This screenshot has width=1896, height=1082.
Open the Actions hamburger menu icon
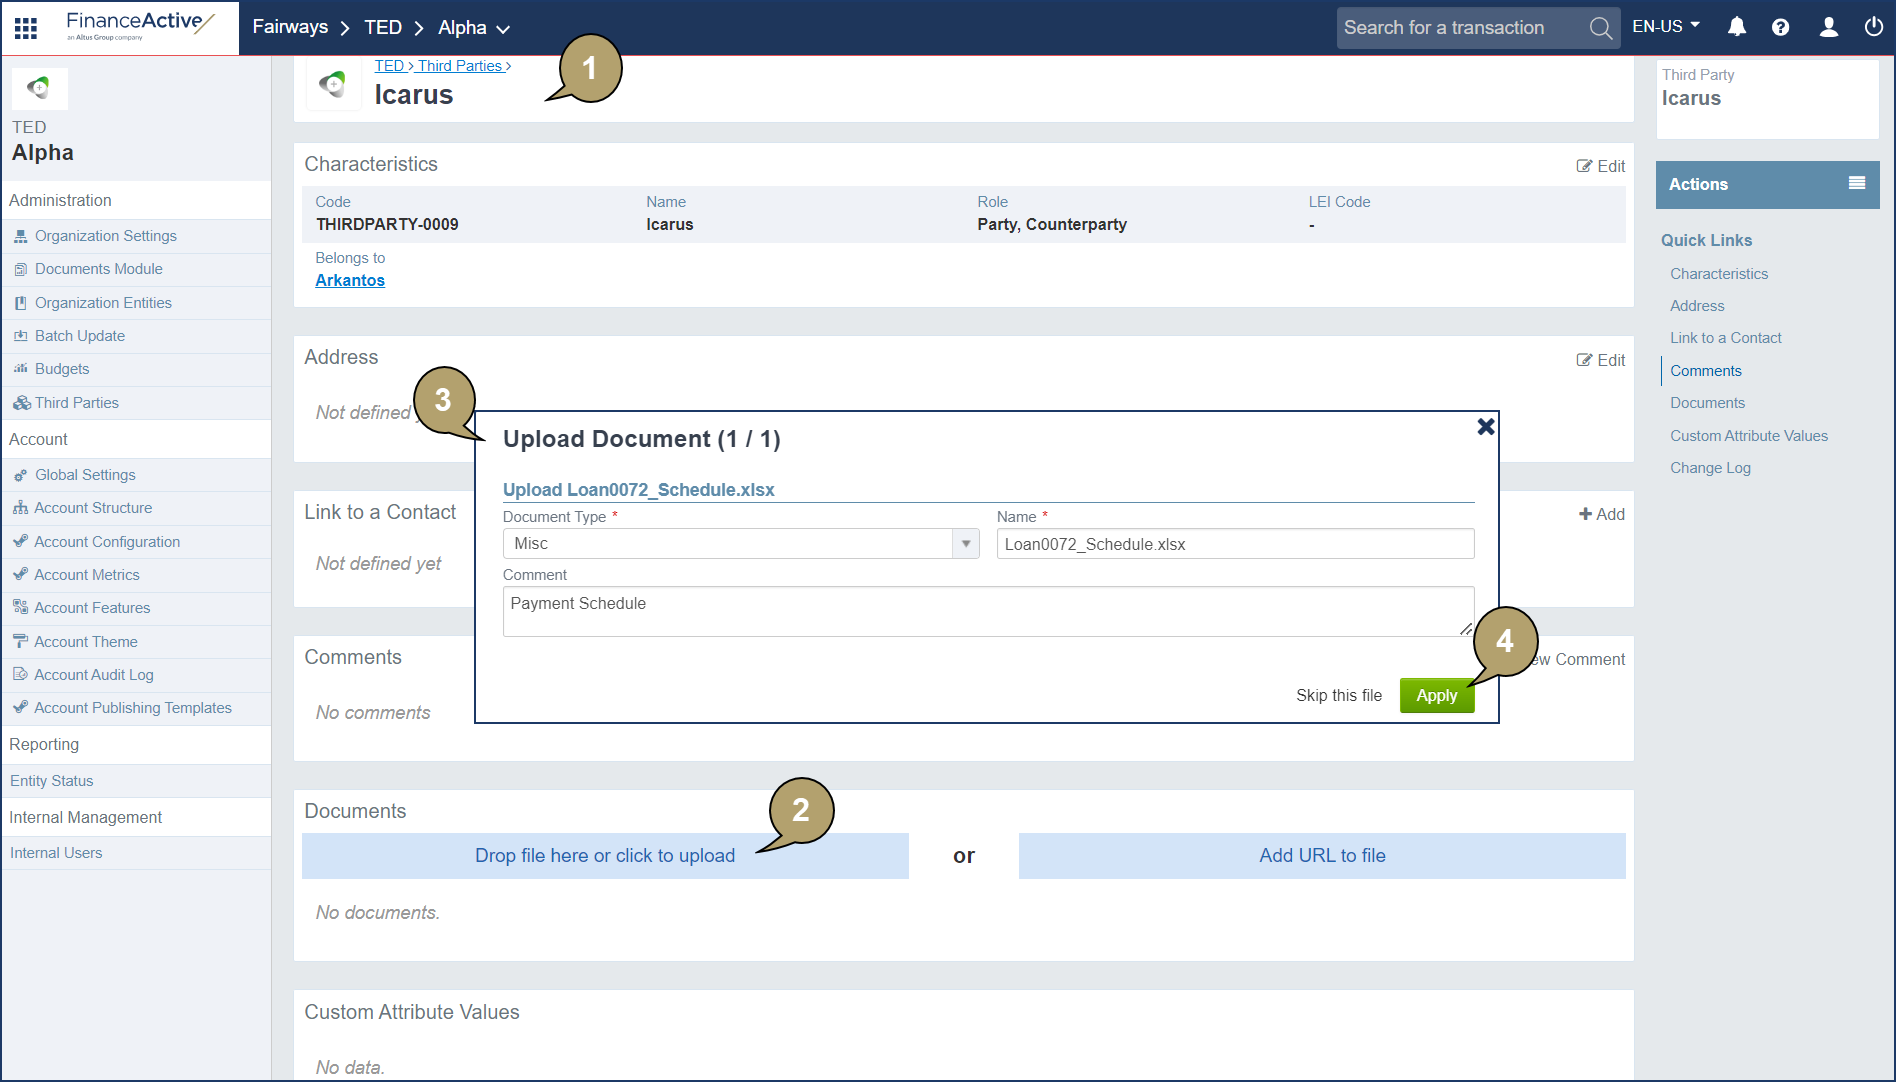pyautogui.click(x=1857, y=183)
